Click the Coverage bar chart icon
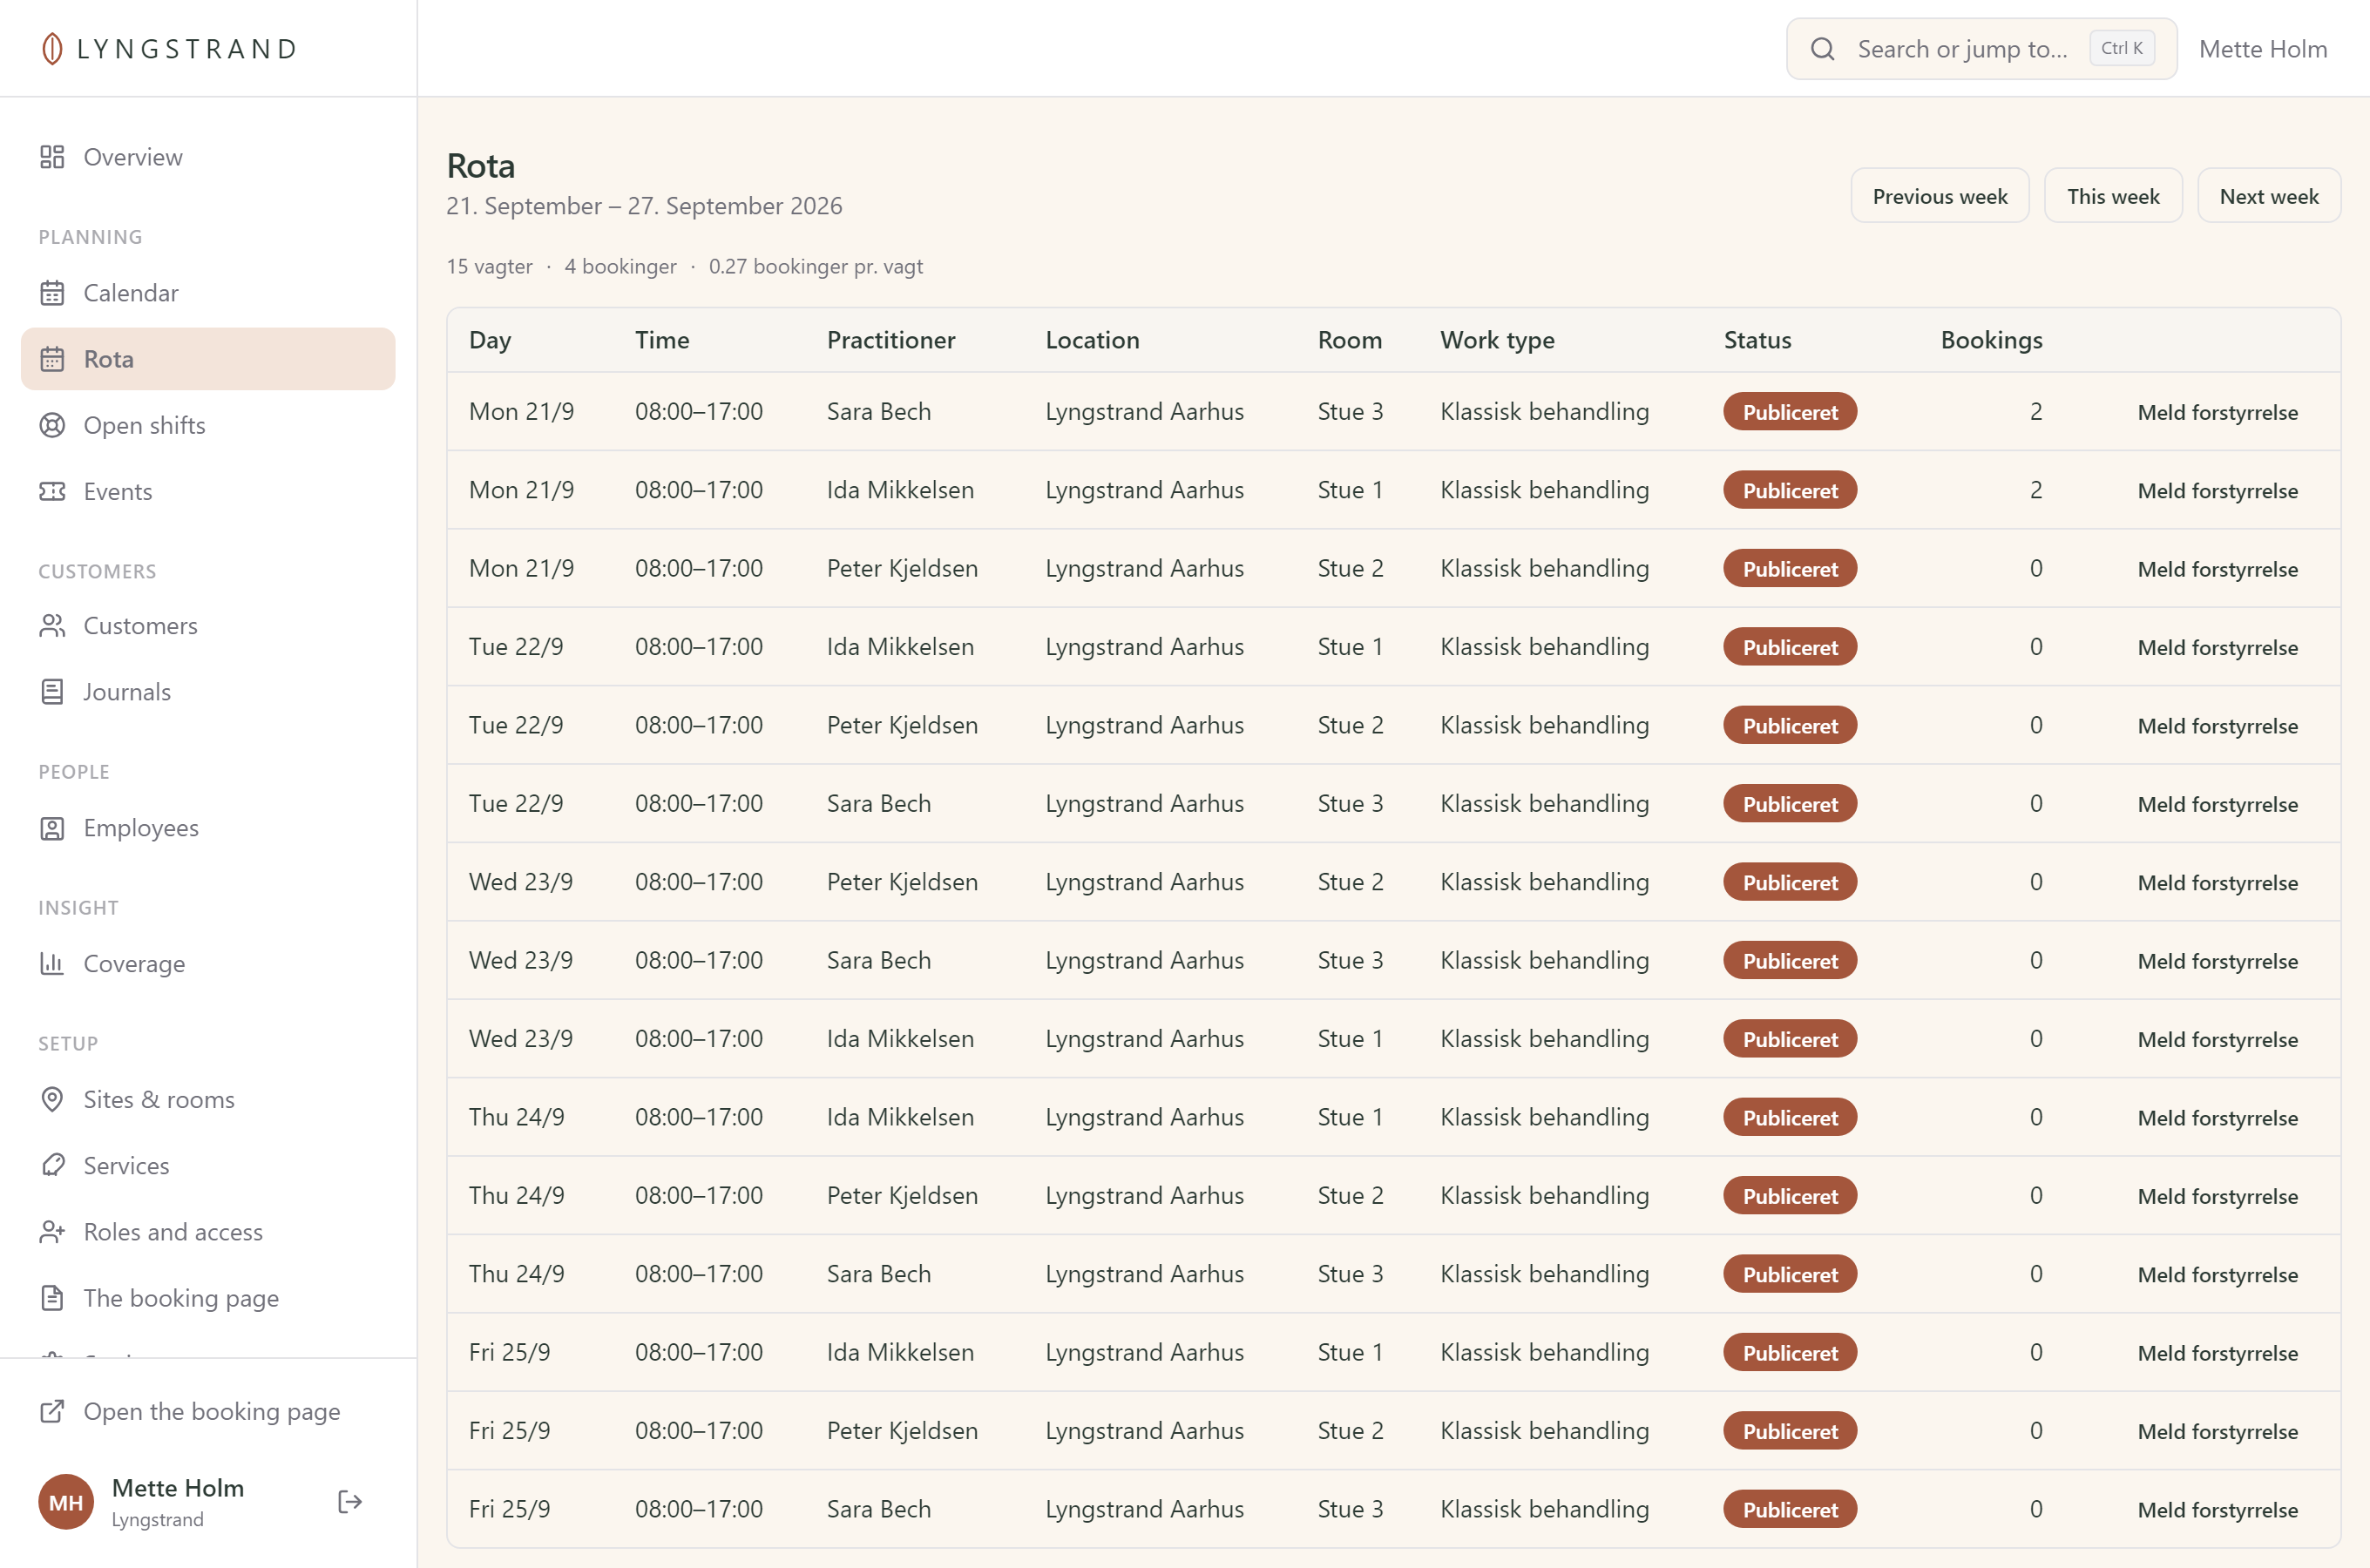Screen dimensions: 2370x1568 coord(52,964)
